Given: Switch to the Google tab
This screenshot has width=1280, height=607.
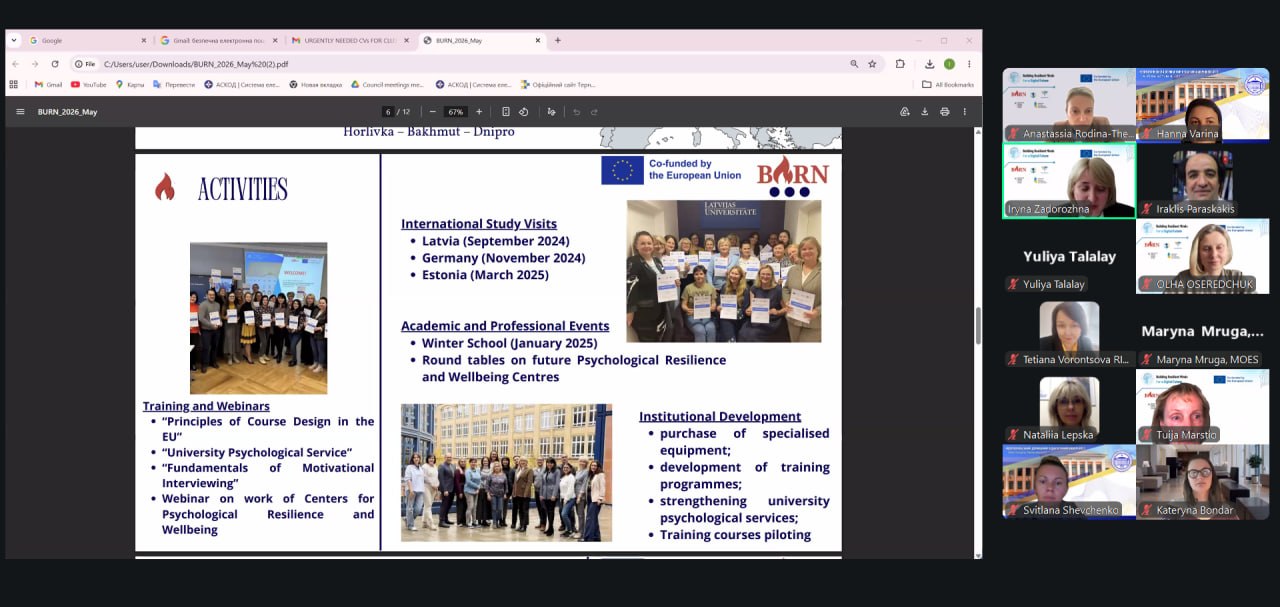Looking at the screenshot, I should point(87,41).
